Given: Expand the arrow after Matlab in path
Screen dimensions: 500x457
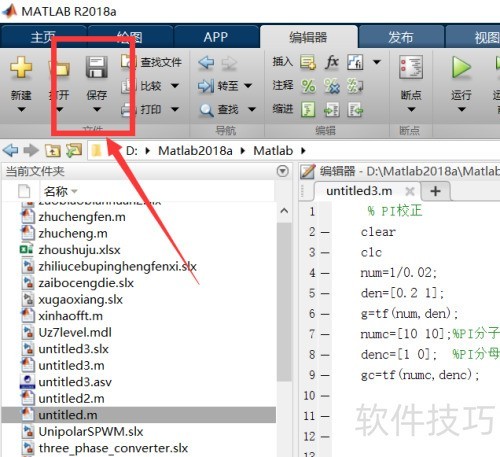Looking at the screenshot, I should point(303,151).
